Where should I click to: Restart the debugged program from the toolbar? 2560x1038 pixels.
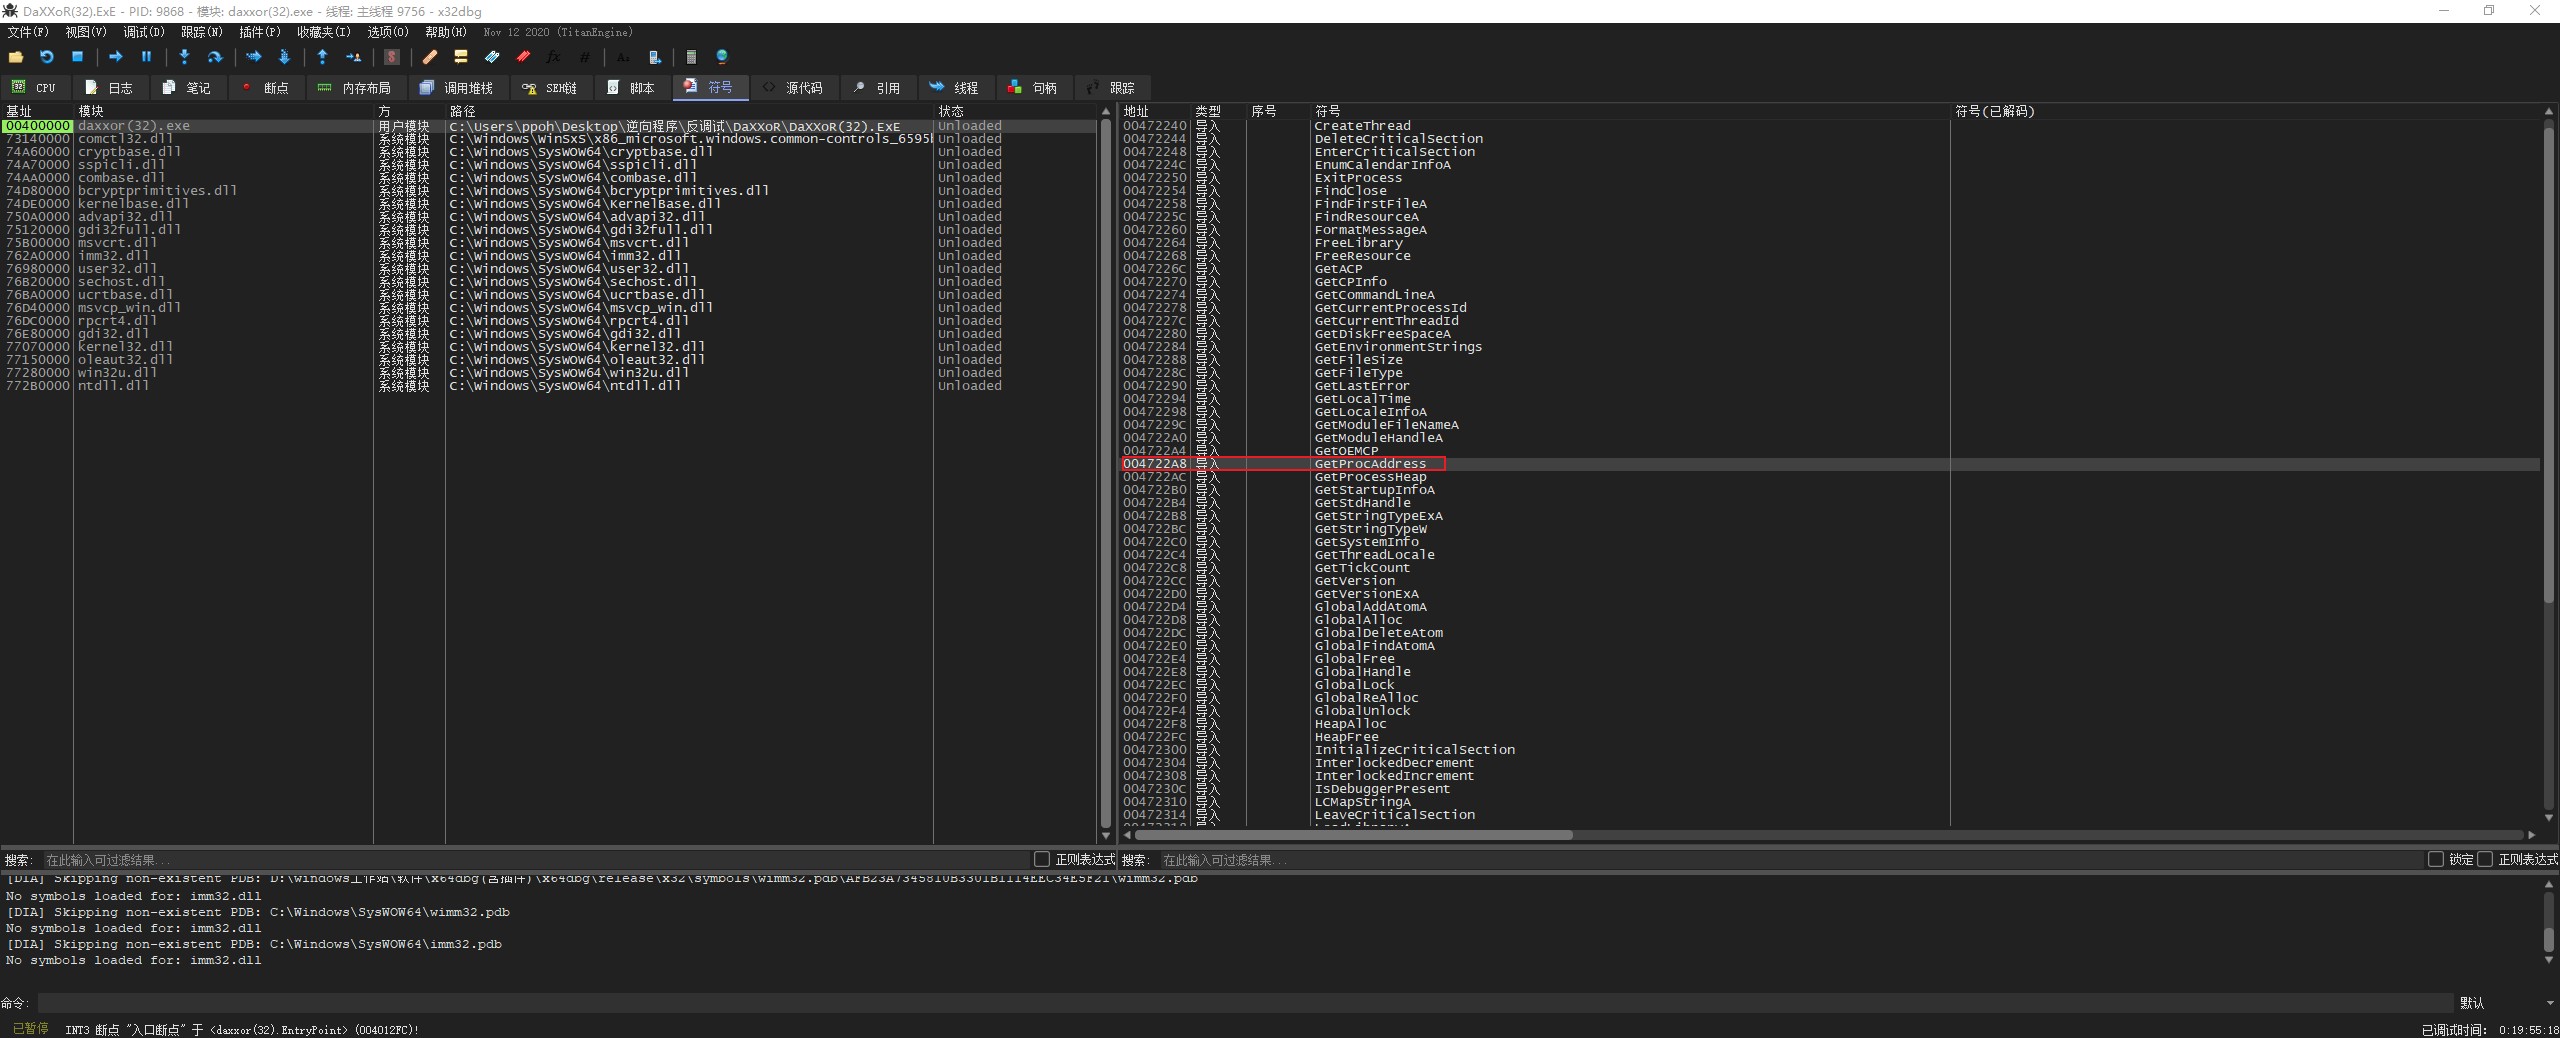click(x=46, y=57)
